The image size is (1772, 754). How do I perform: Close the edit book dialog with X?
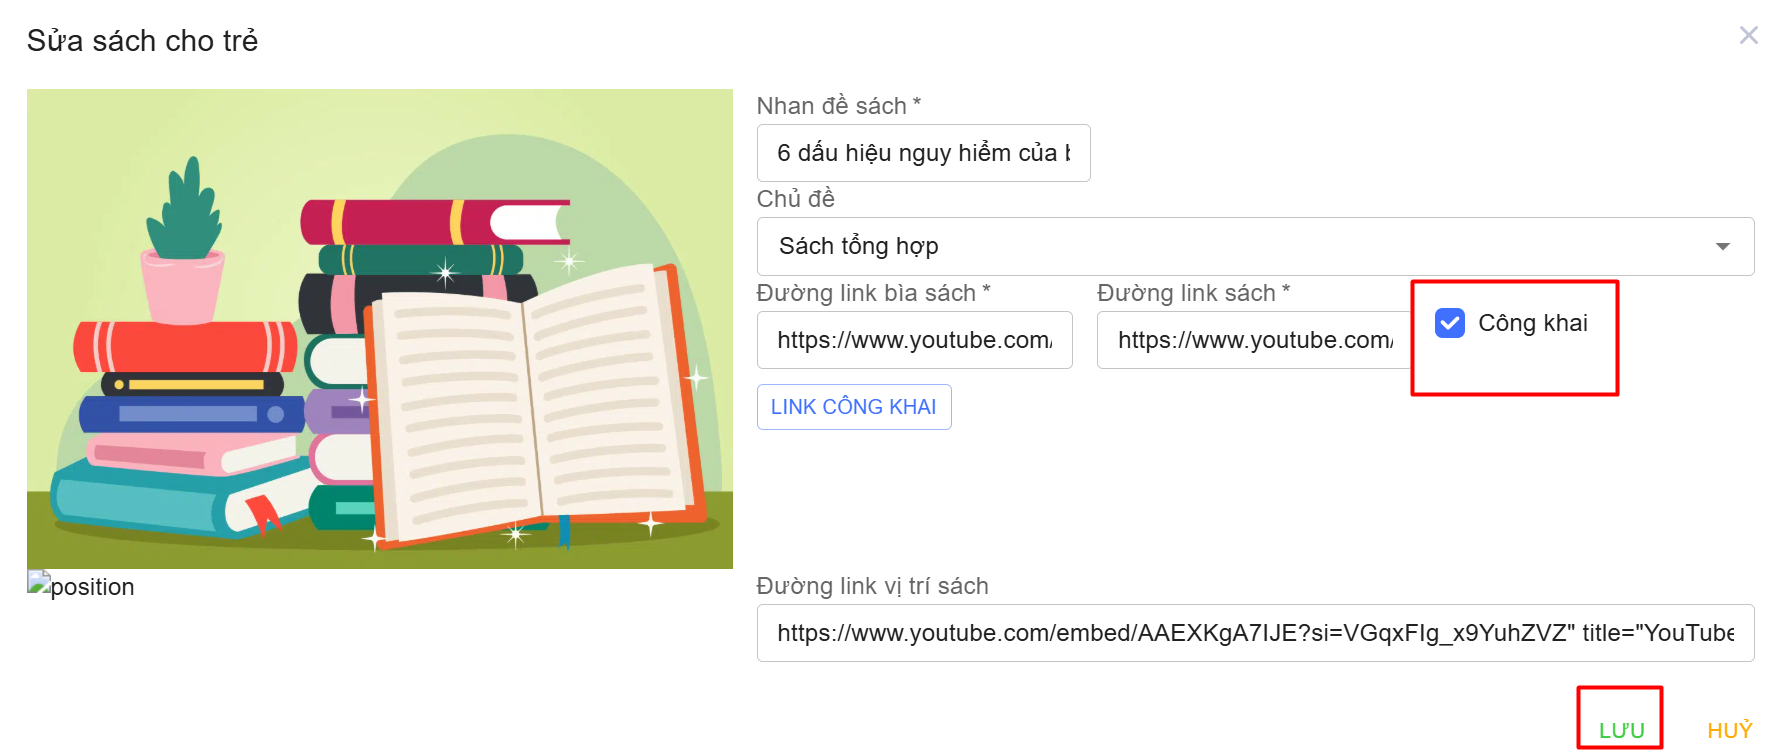click(x=1748, y=36)
